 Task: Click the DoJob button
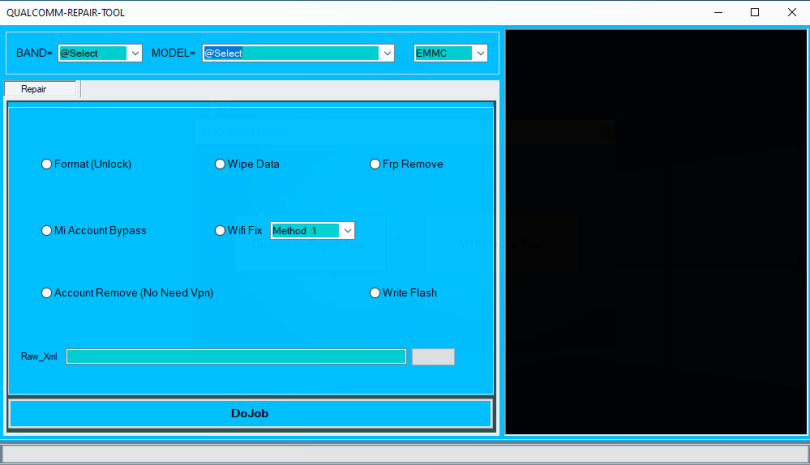click(250, 413)
